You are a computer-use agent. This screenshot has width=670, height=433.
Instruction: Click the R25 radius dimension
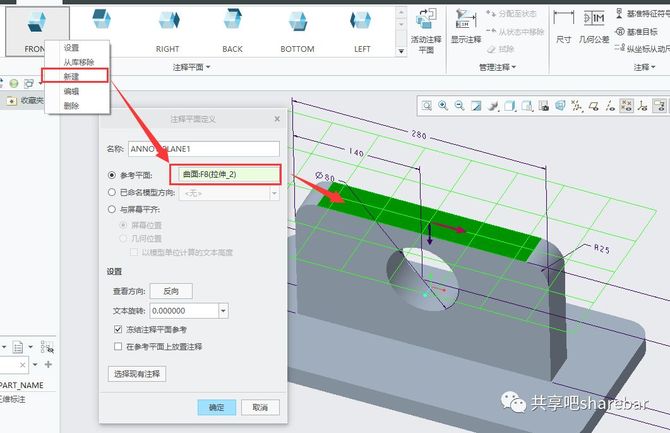click(x=602, y=248)
